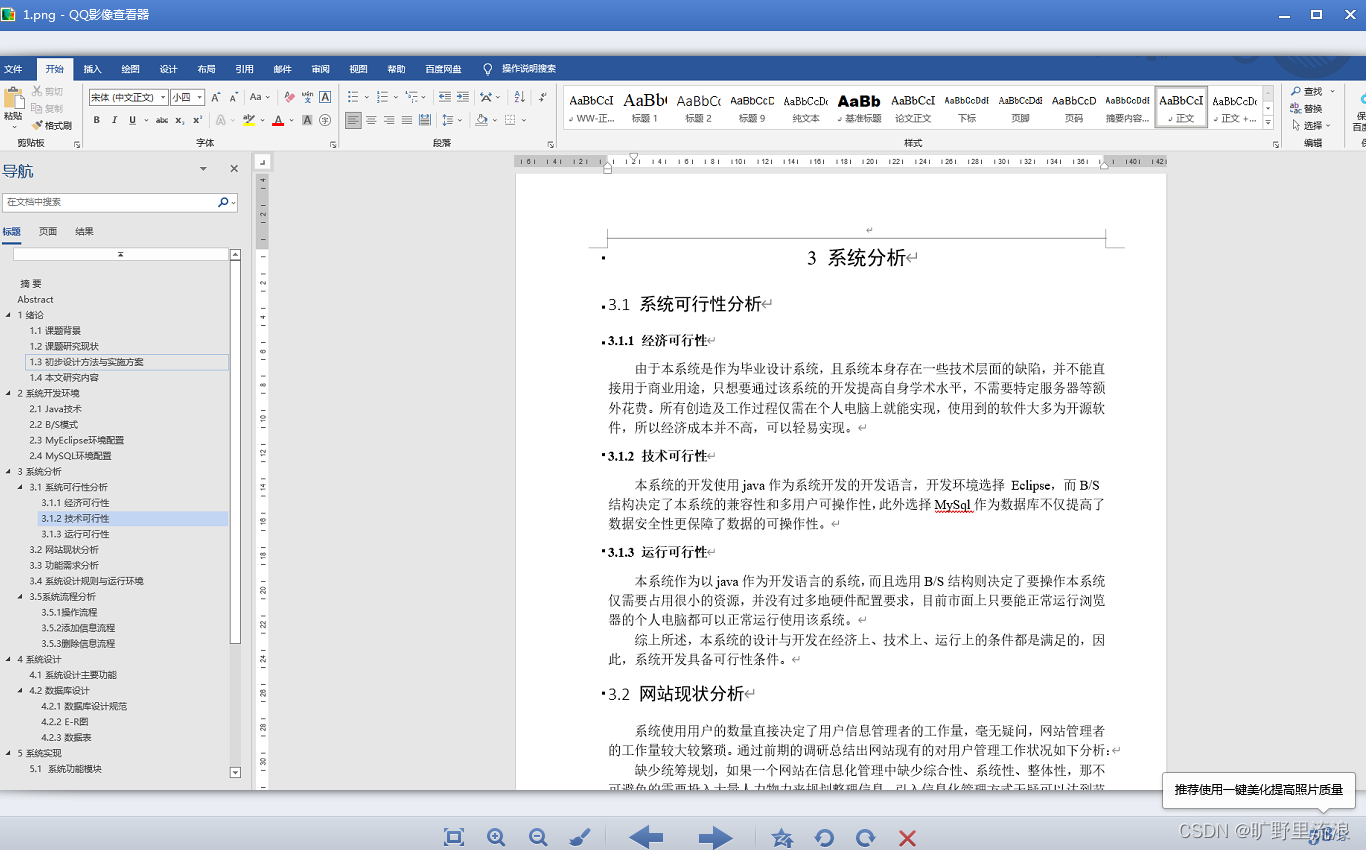The image size is (1366, 850).
Task: Click the sort A-Z icon
Action: tap(518, 97)
